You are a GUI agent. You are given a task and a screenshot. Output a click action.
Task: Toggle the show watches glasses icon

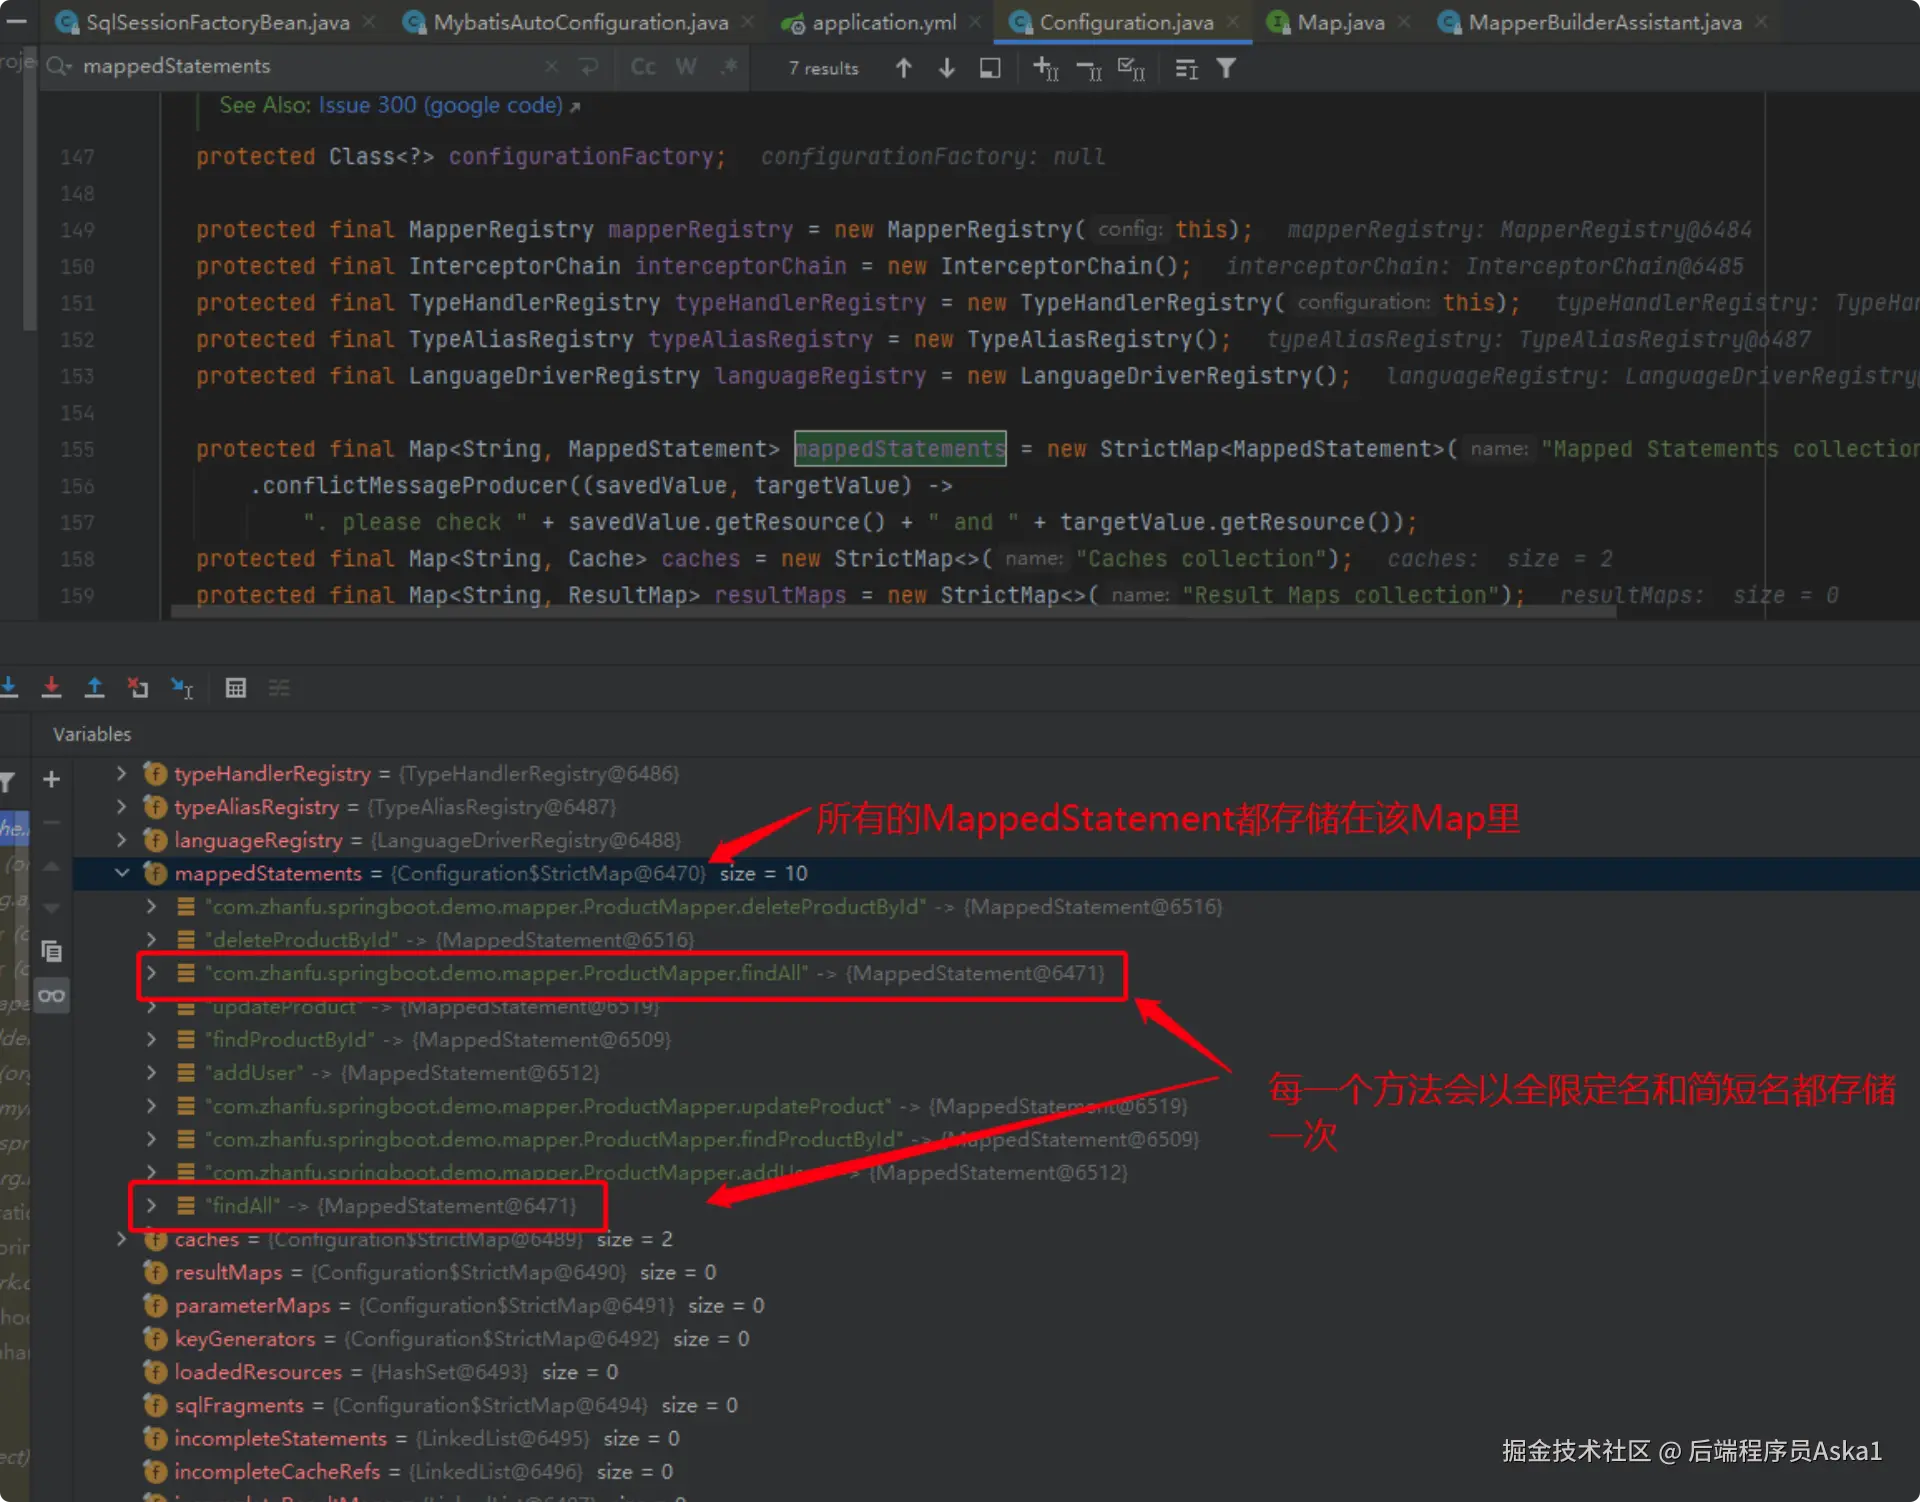pos(52,995)
